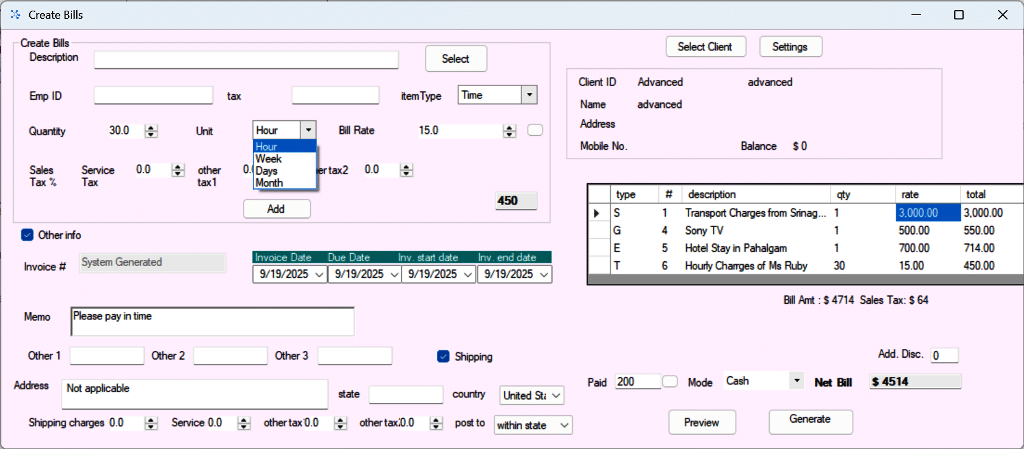Image resolution: width=1024 pixels, height=449 pixels.
Task: Disable the Shipping checkbox
Action: (x=443, y=356)
